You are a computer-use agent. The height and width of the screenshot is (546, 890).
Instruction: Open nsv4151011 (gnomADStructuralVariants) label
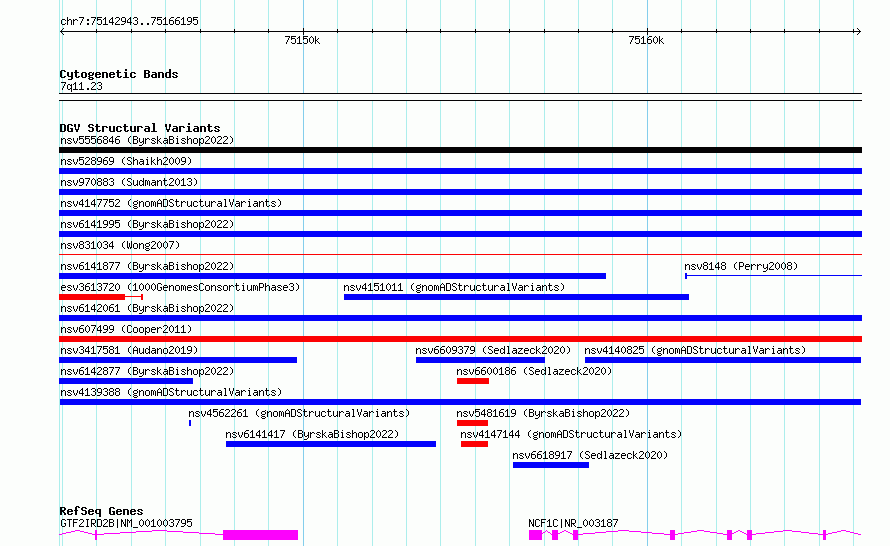point(454,287)
